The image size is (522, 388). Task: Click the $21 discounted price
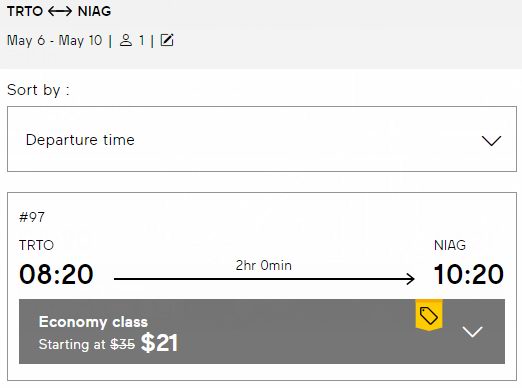tap(159, 343)
